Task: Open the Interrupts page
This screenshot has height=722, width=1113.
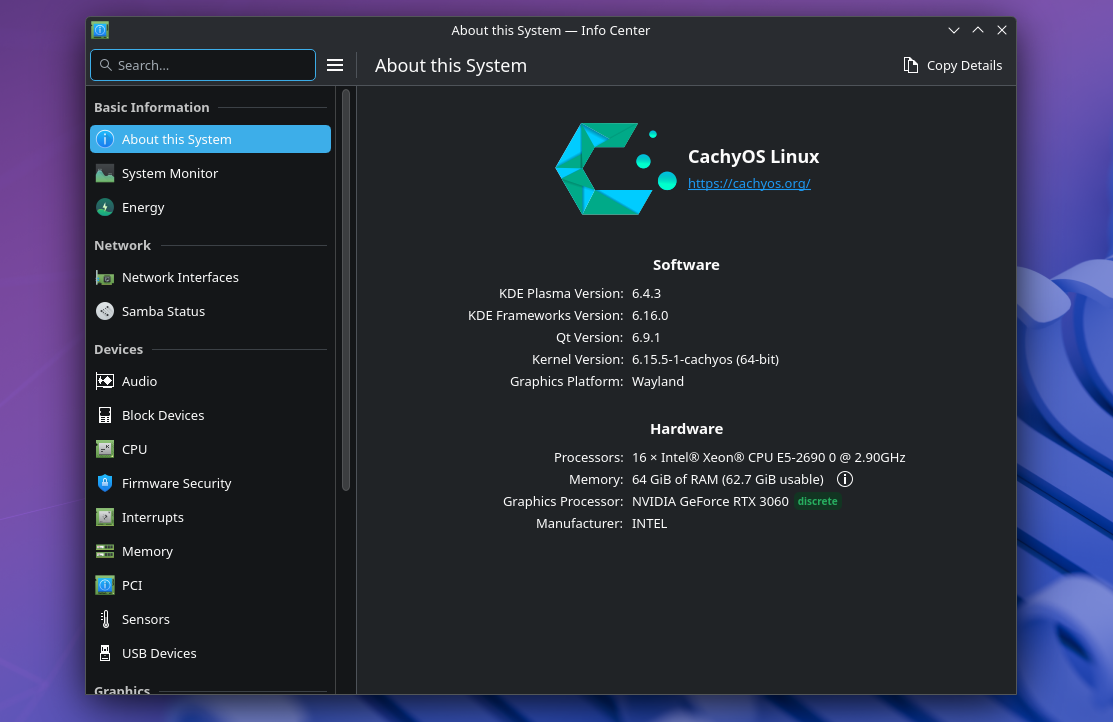Action: pyautogui.click(x=153, y=518)
